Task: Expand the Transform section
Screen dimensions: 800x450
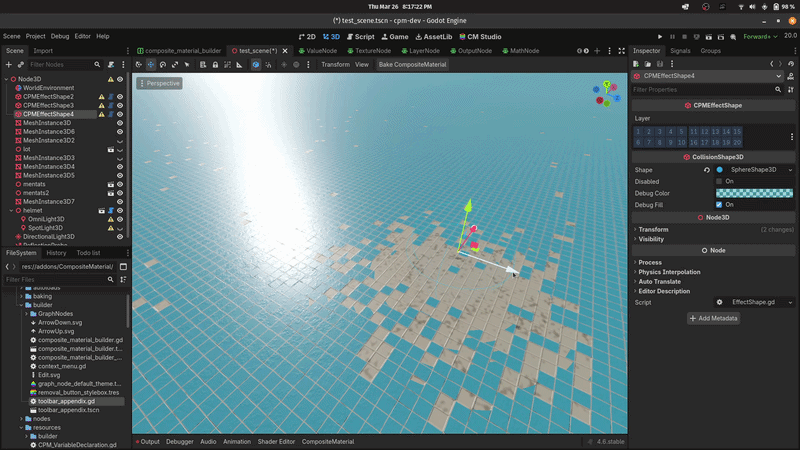Action: click(x=654, y=229)
